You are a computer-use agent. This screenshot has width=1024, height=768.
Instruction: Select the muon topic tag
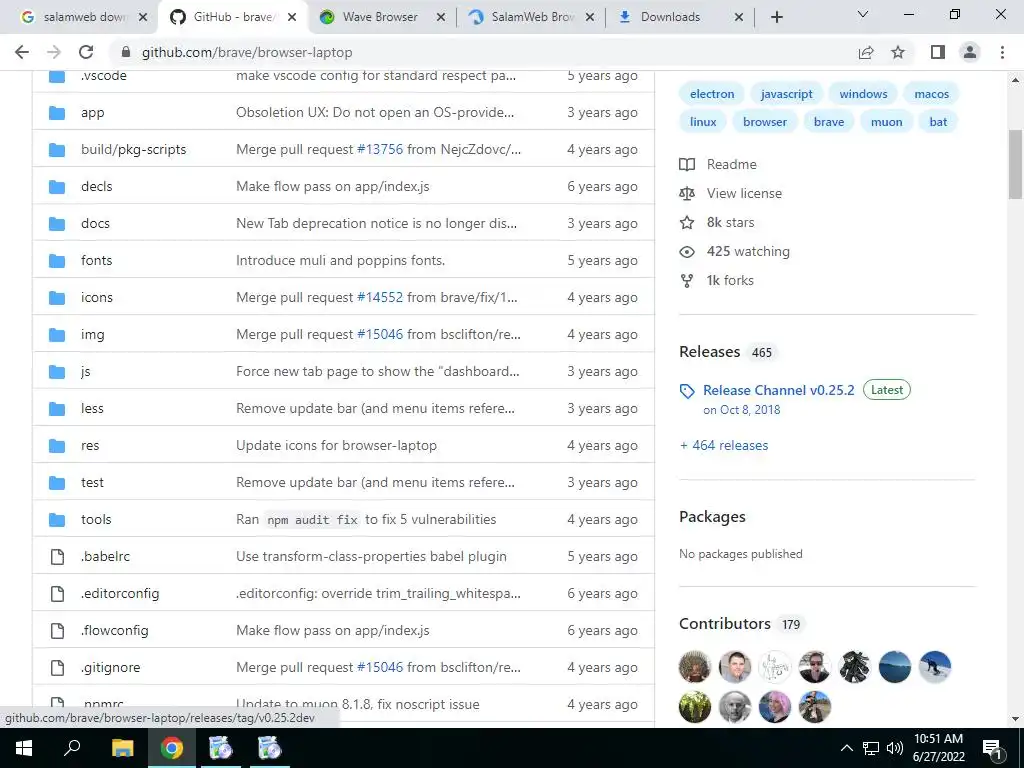886,122
